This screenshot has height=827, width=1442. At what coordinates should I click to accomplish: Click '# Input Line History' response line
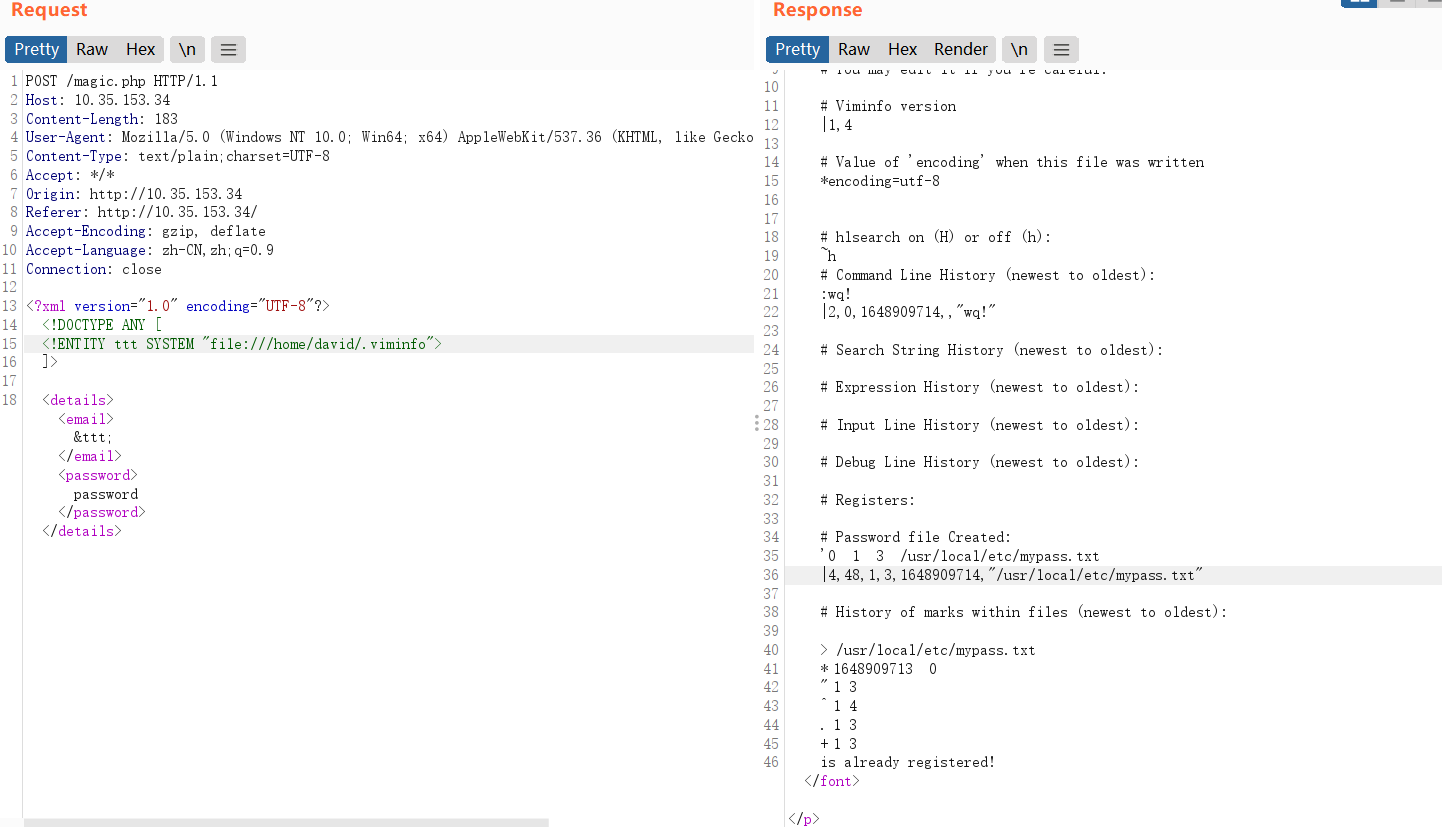[981, 425]
